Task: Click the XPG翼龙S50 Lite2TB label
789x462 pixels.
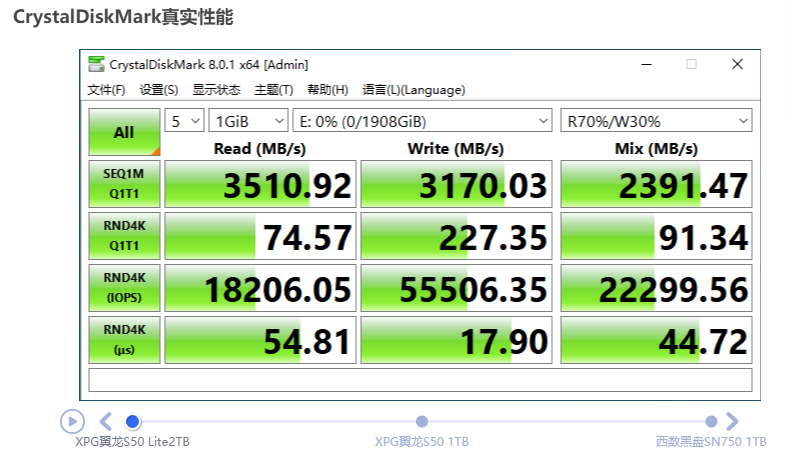Action: point(132,442)
